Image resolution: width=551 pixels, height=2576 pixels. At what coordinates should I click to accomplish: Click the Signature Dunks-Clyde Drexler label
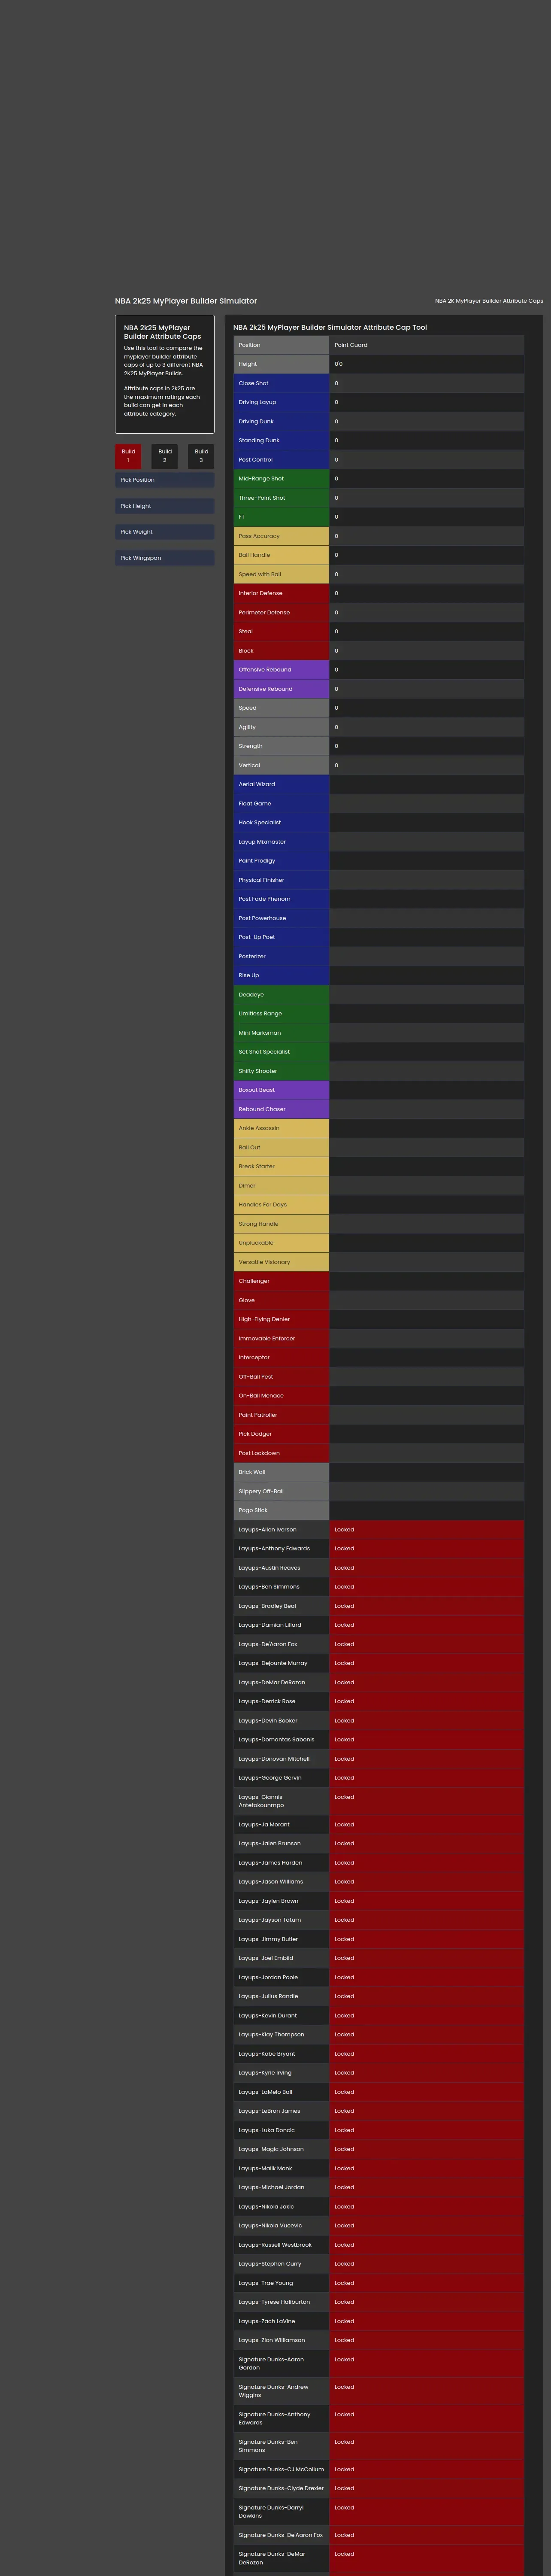[281, 2489]
